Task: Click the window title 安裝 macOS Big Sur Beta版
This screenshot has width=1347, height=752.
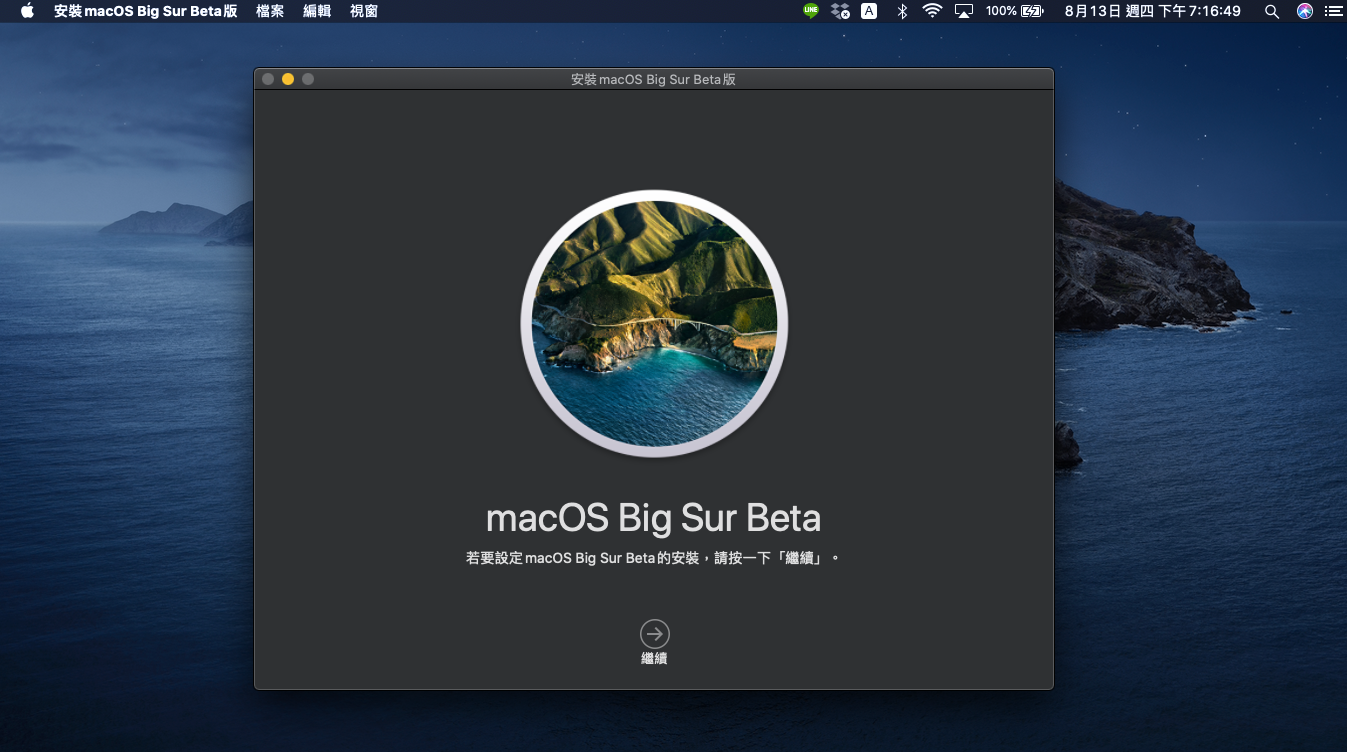Action: (653, 79)
